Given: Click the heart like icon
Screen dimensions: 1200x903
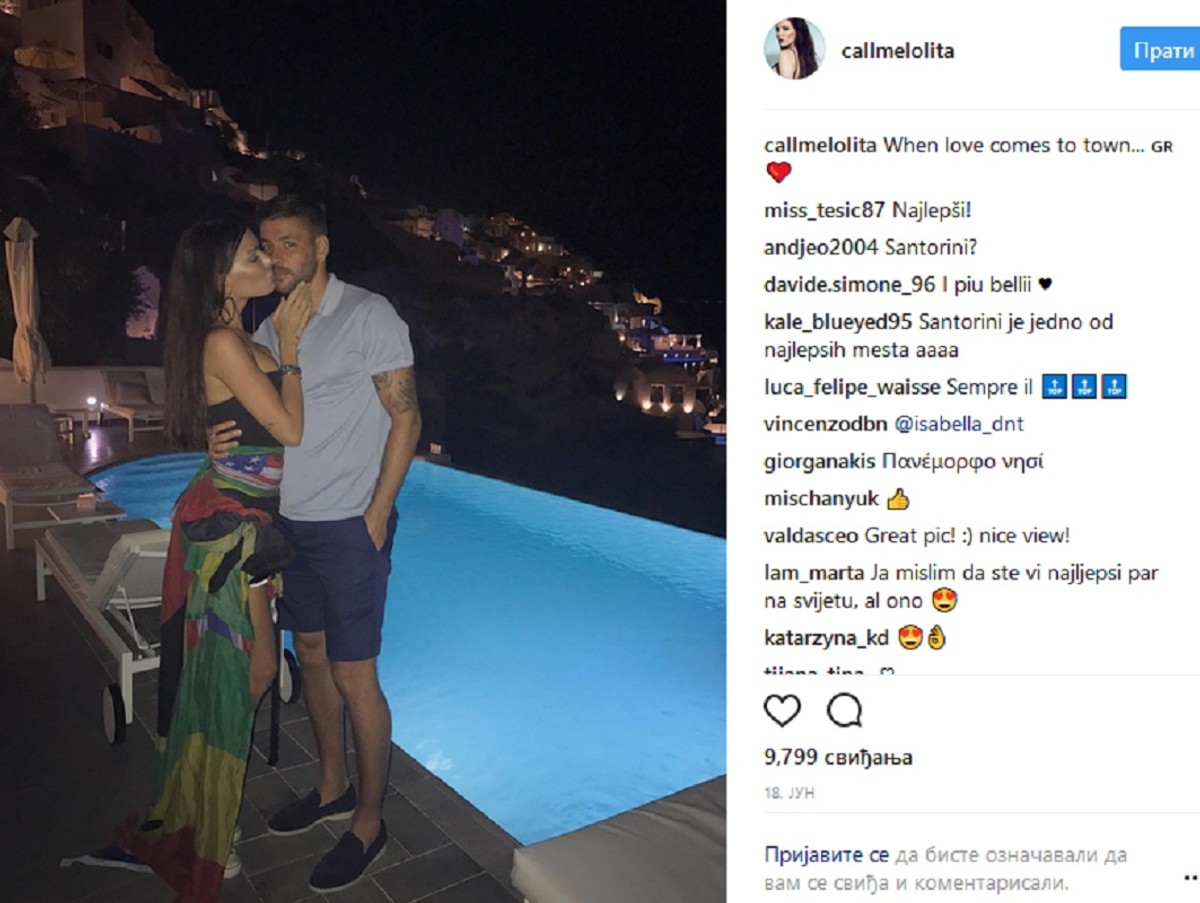Looking at the screenshot, I should click(782, 710).
